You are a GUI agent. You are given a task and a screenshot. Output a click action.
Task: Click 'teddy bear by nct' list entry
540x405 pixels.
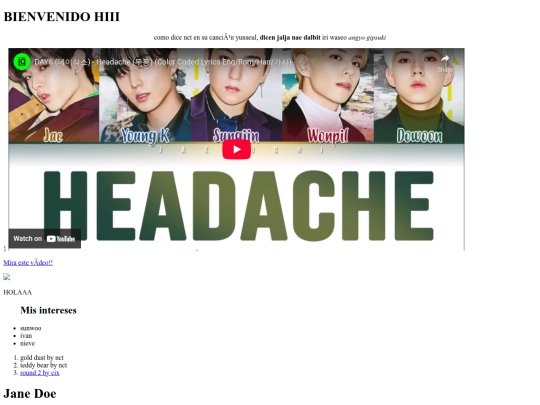click(x=43, y=365)
